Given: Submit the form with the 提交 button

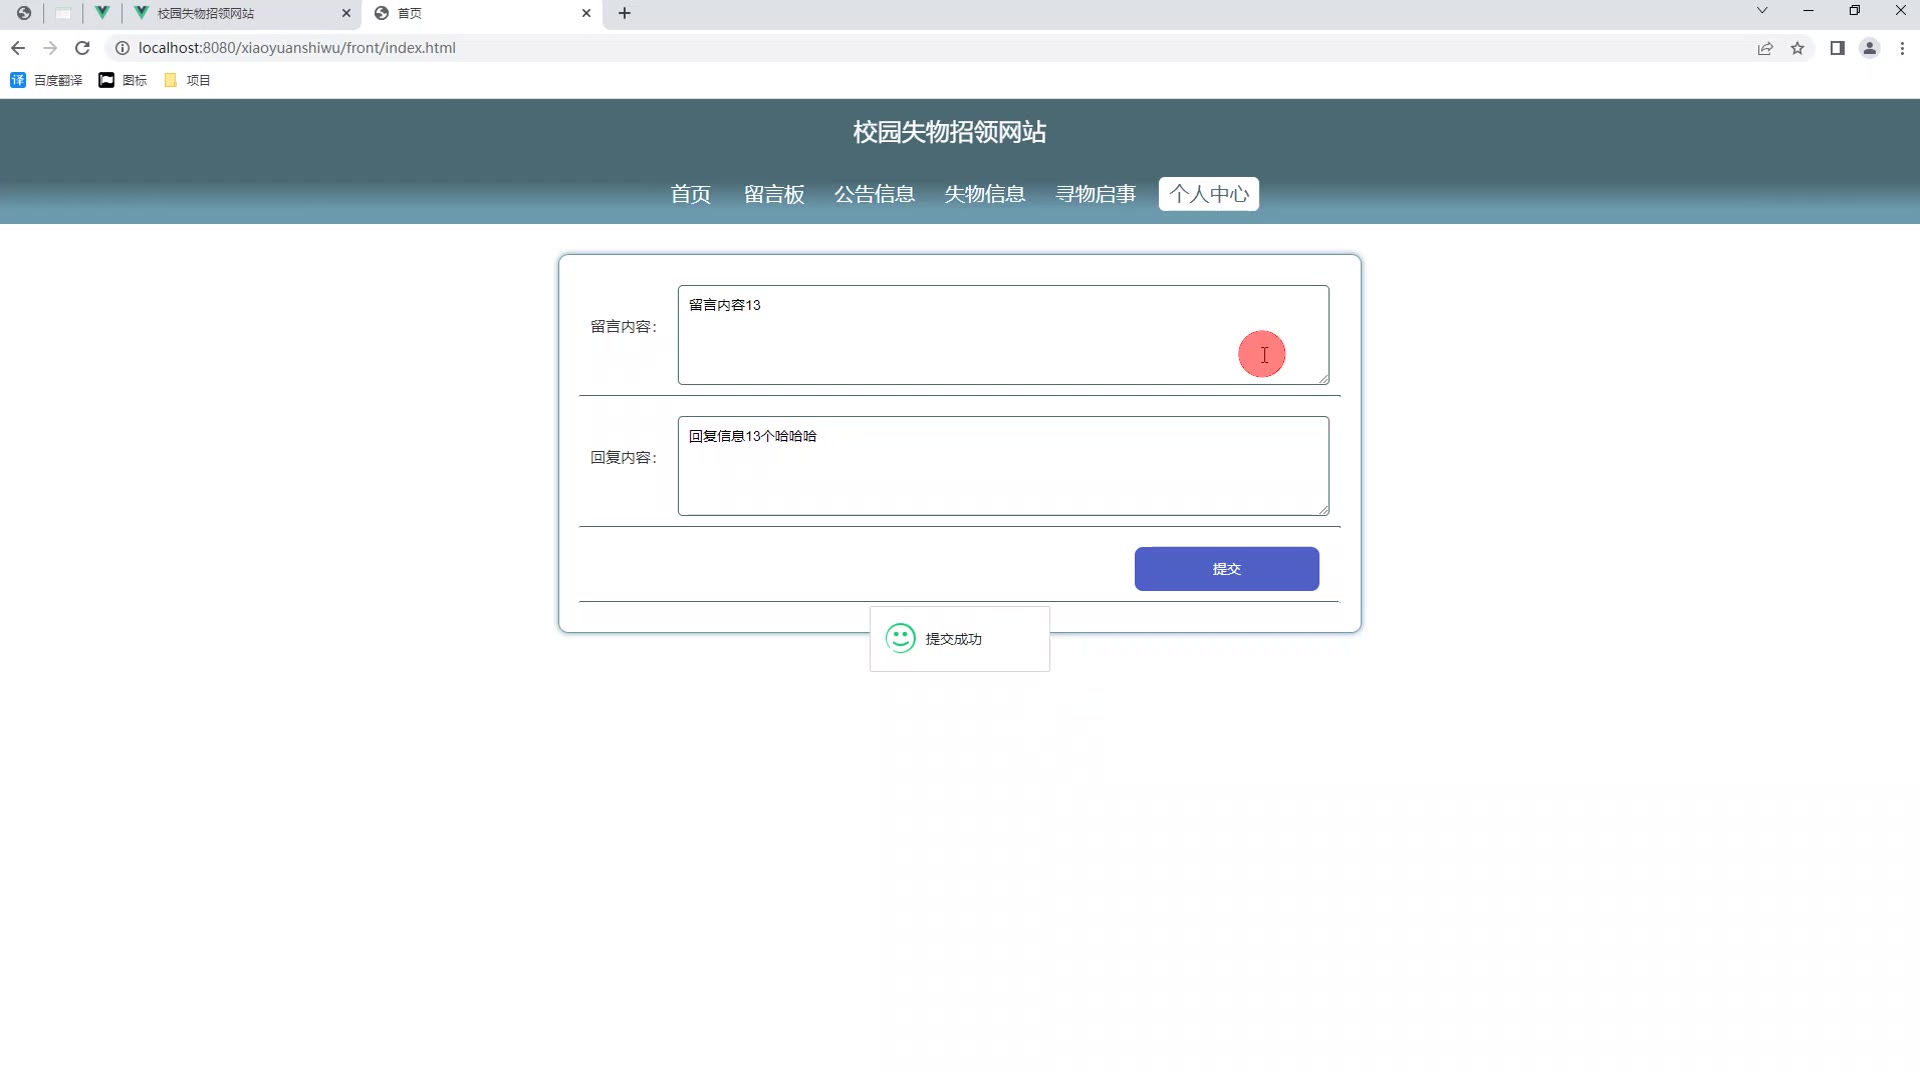Looking at the screenshot, I should pyautogui.click(x=1226, y=569).
